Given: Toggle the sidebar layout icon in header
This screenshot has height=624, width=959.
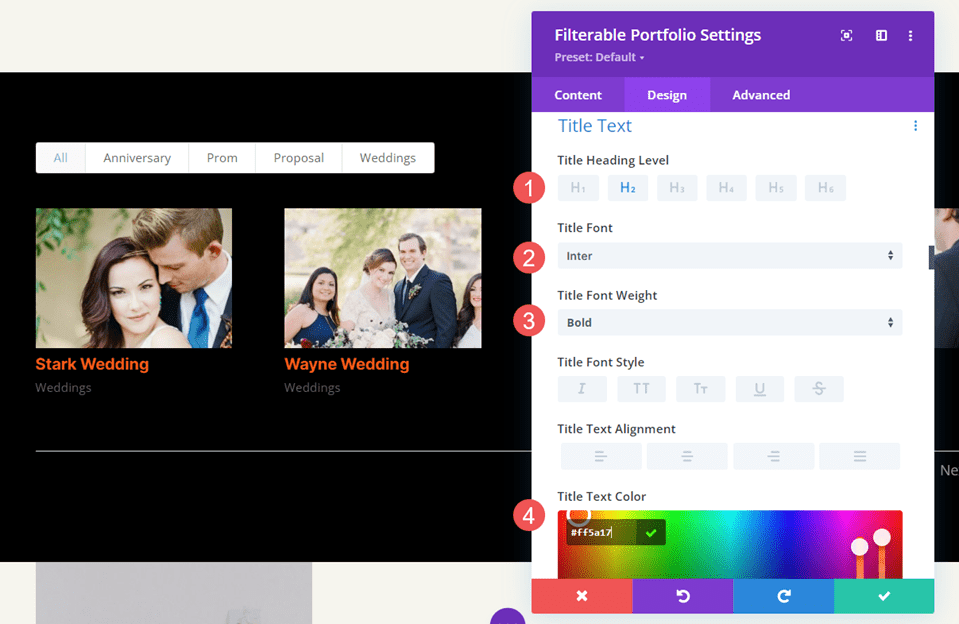Looking at the screenshot, I should tap(881, 35).
